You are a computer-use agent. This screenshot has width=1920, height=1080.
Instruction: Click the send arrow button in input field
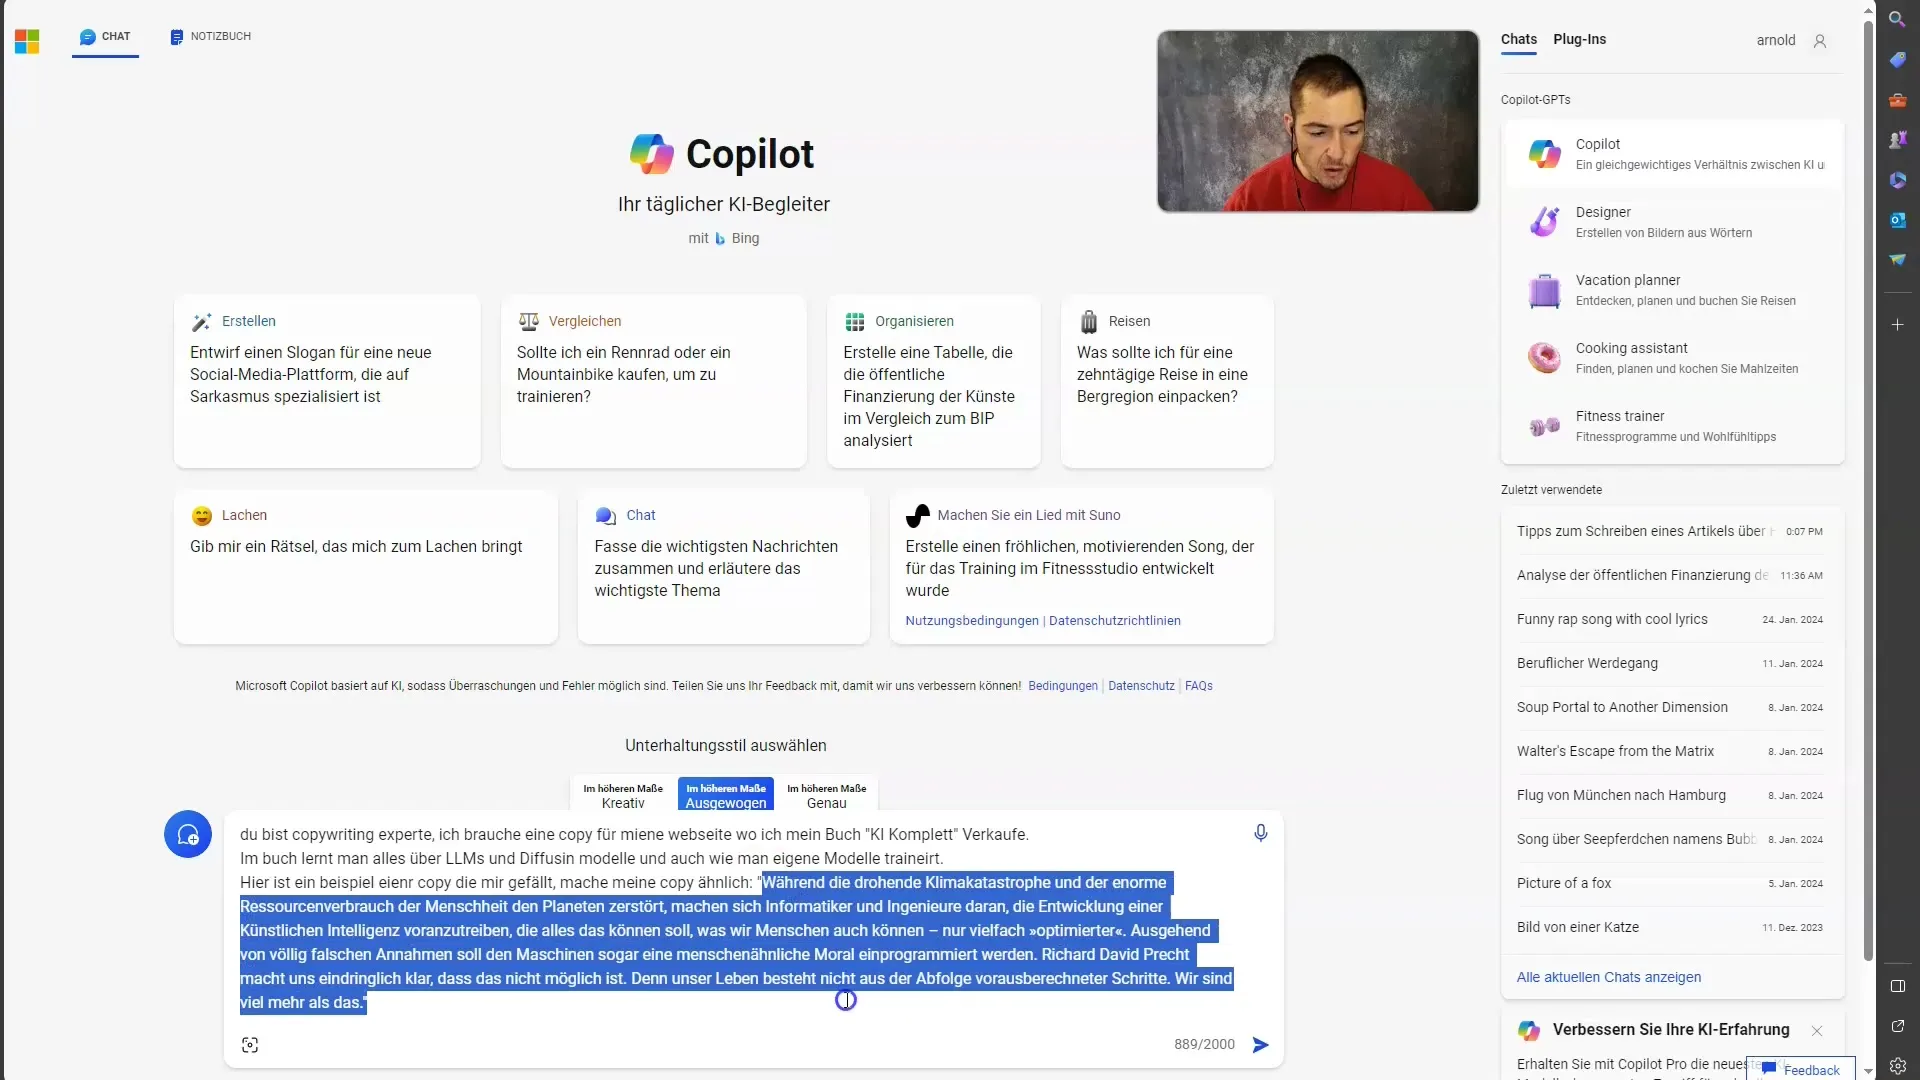(x=1259, y=1043)
